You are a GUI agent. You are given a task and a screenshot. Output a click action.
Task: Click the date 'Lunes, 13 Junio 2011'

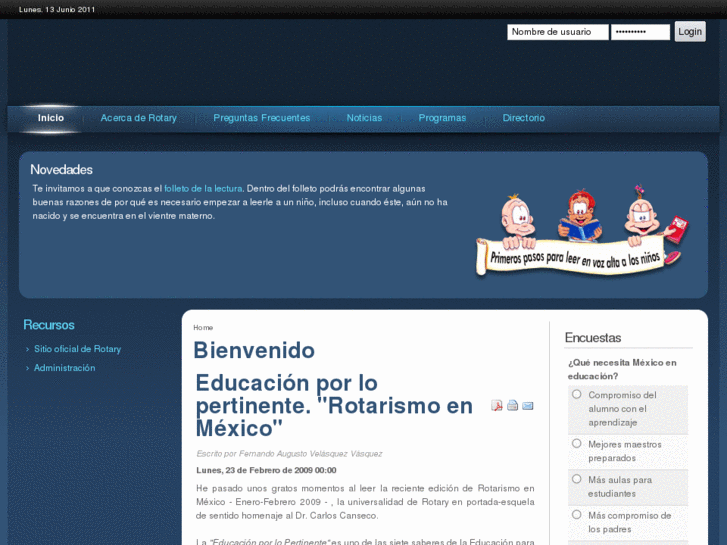tap(57, 10)
